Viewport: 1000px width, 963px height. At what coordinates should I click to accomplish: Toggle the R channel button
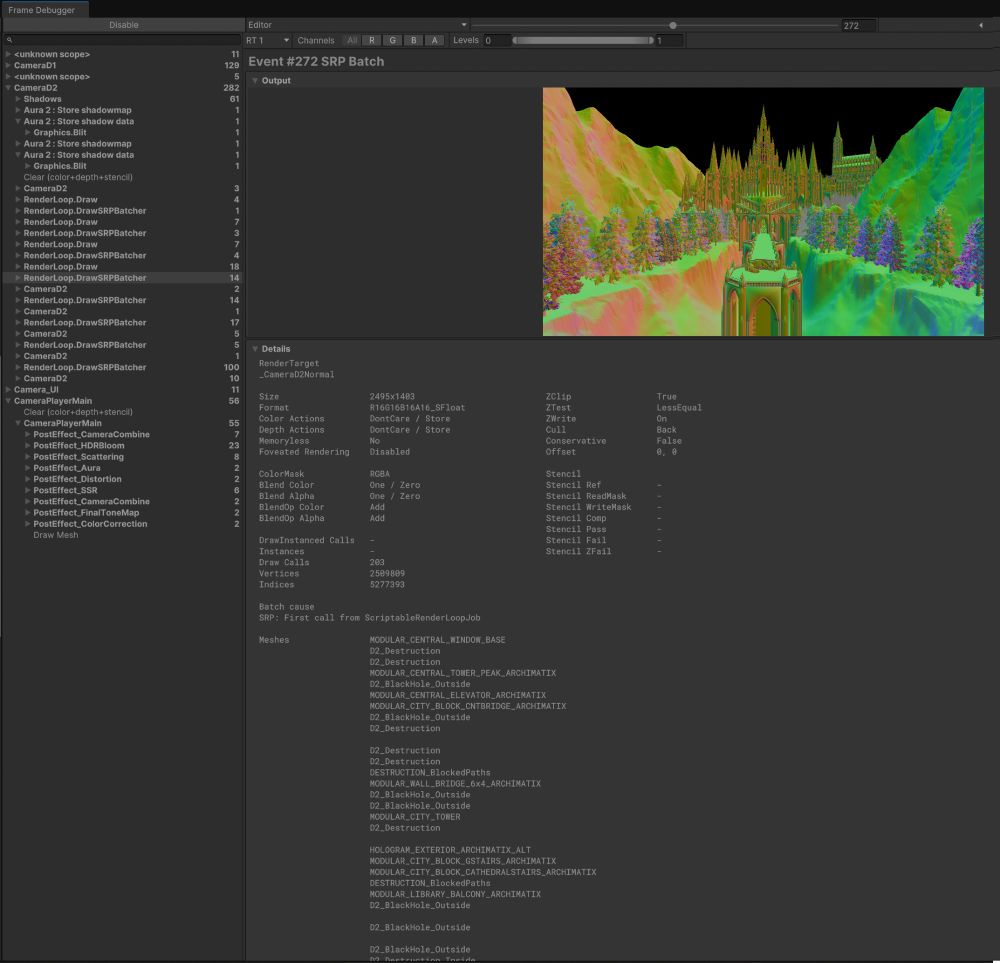point(372,40)
